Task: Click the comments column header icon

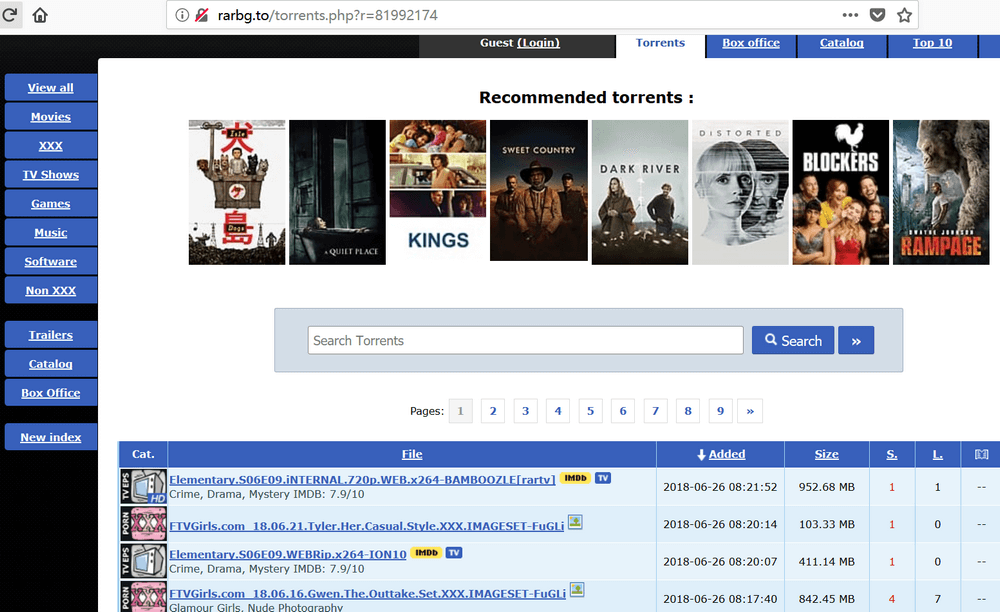Action: pyautogui.click(x=982, y=454)
